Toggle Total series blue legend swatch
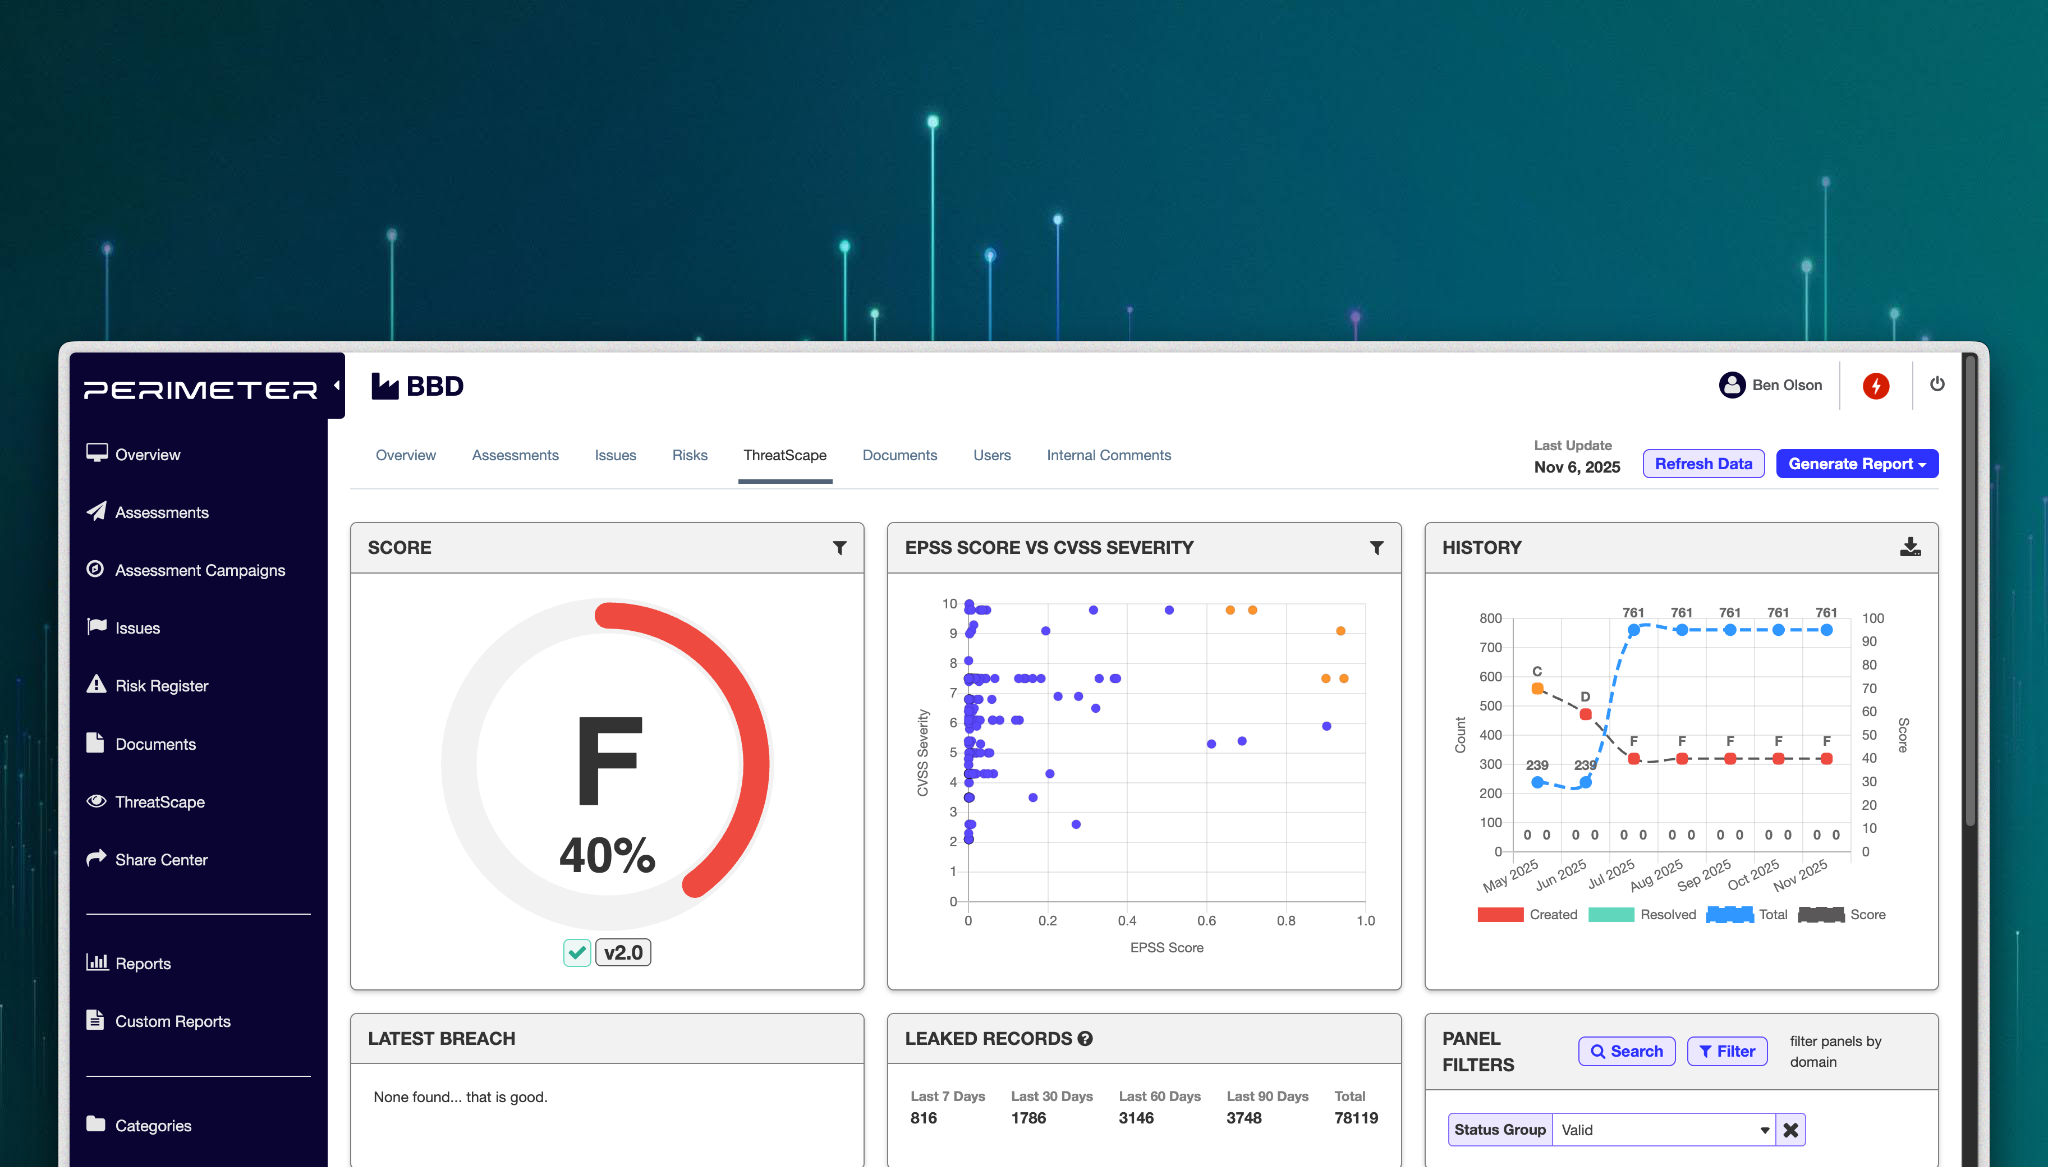Screen dimensions: 2048x1167 (1729, 915)
